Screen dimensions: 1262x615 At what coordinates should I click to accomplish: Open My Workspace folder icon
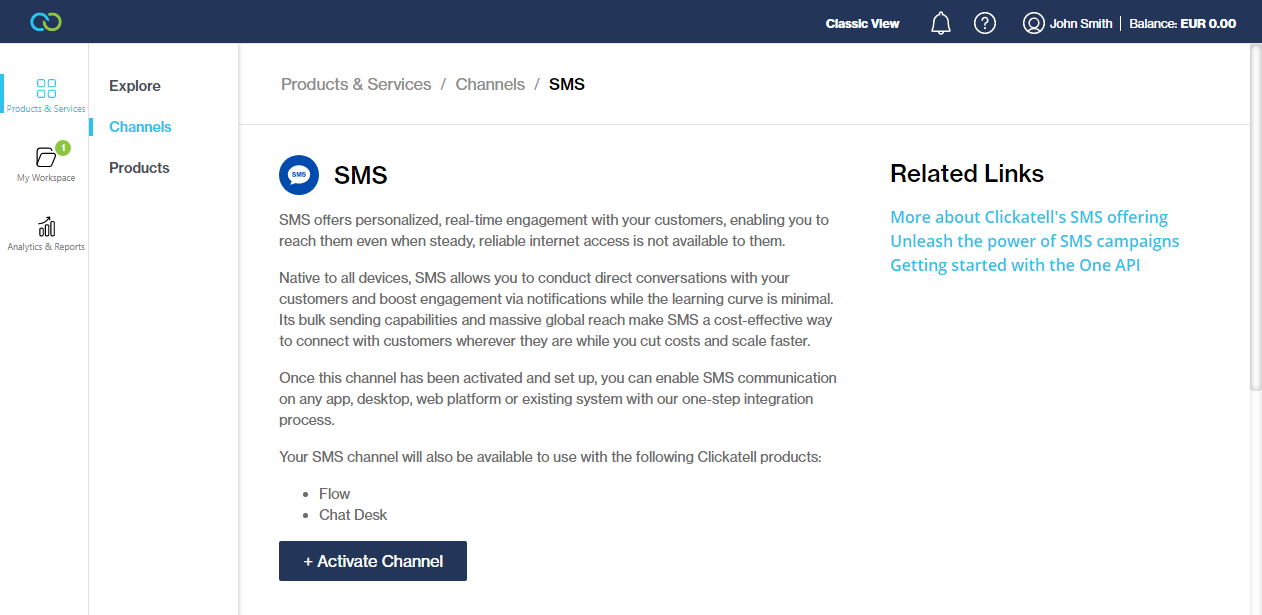(x=46, y=157)
